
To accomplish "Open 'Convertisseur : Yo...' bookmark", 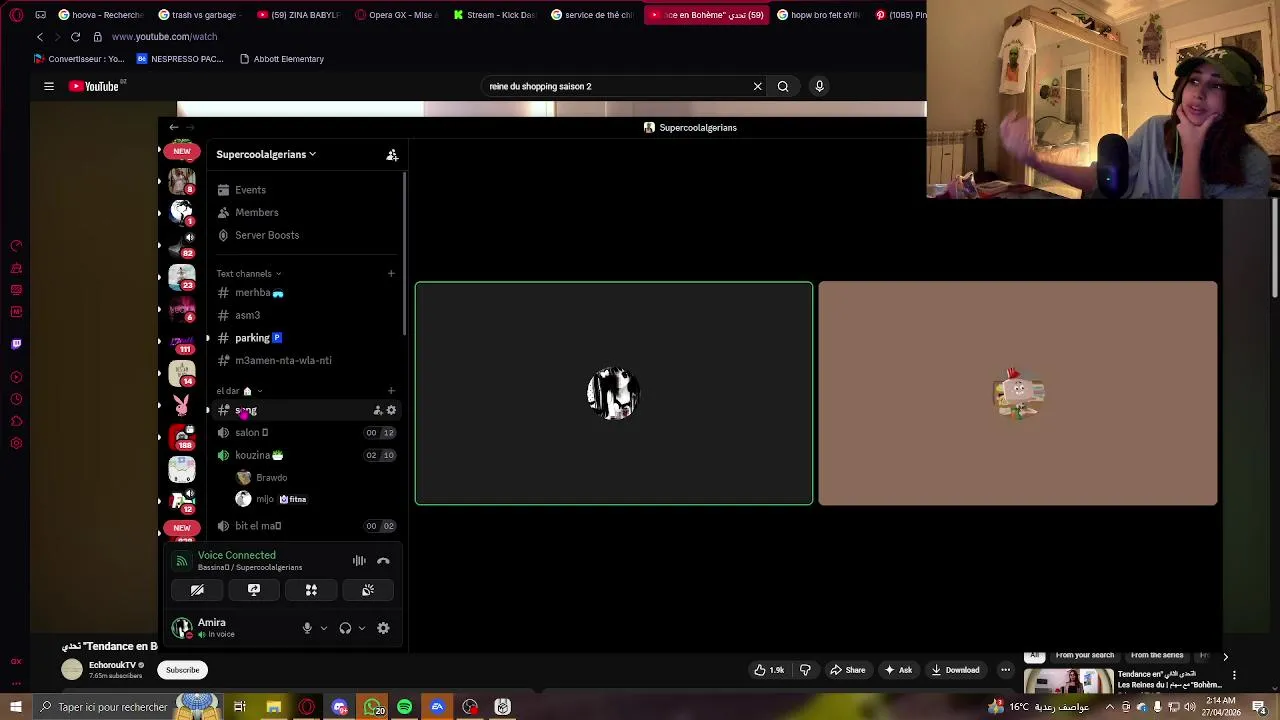I will pyautogui.click(x=79, y=59).
